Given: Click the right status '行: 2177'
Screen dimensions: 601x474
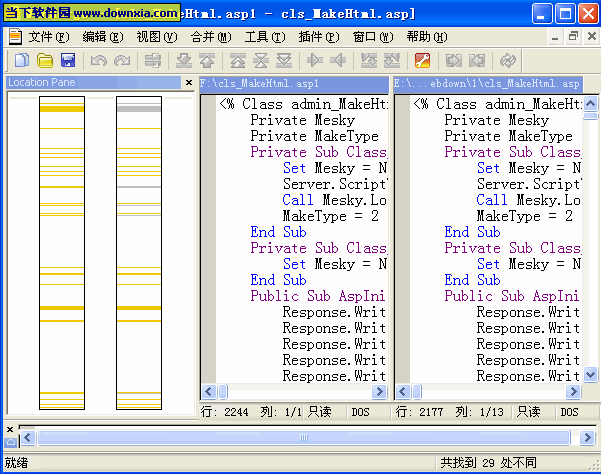Looking at the screenshot, I should point(419,412).
